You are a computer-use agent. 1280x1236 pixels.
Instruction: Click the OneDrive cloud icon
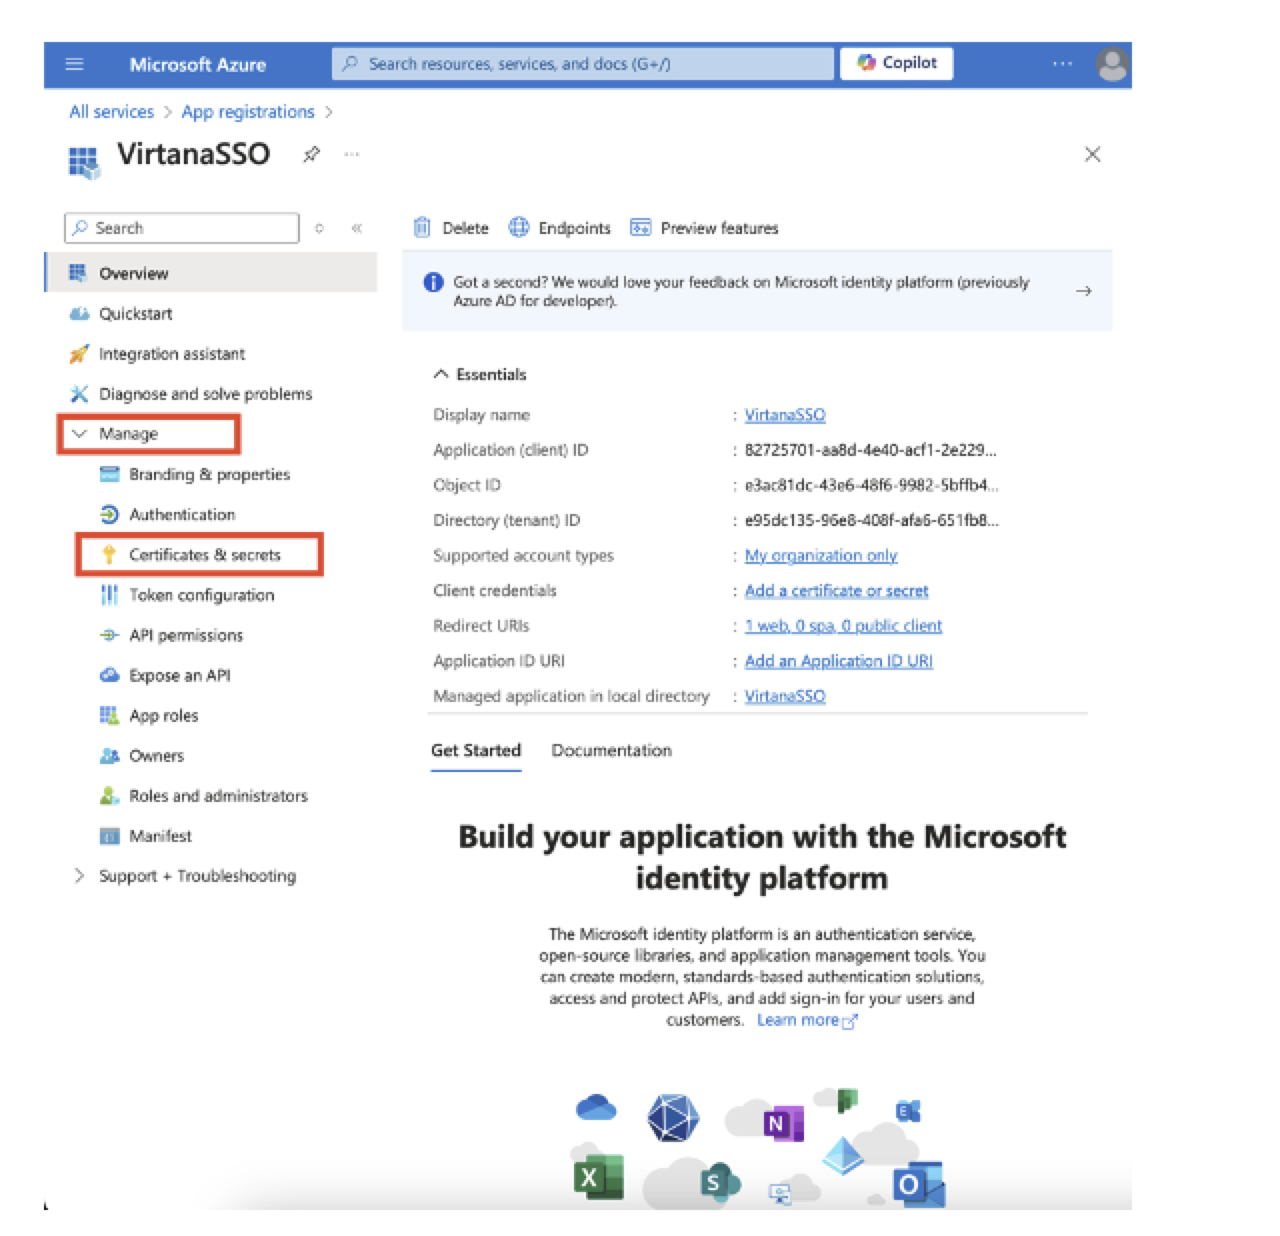click(596, 1107)
